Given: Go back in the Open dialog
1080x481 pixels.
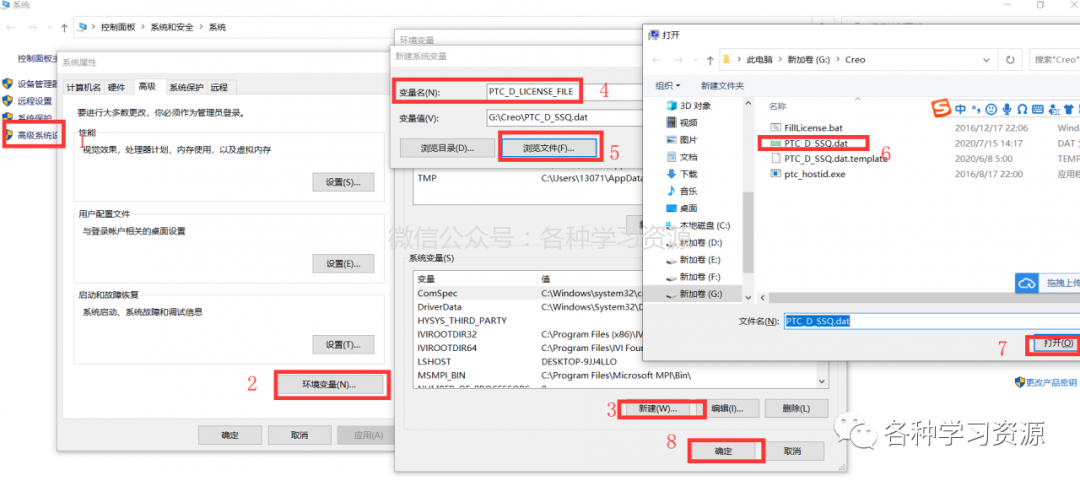Looking at the screenshot, I should 656,60.
